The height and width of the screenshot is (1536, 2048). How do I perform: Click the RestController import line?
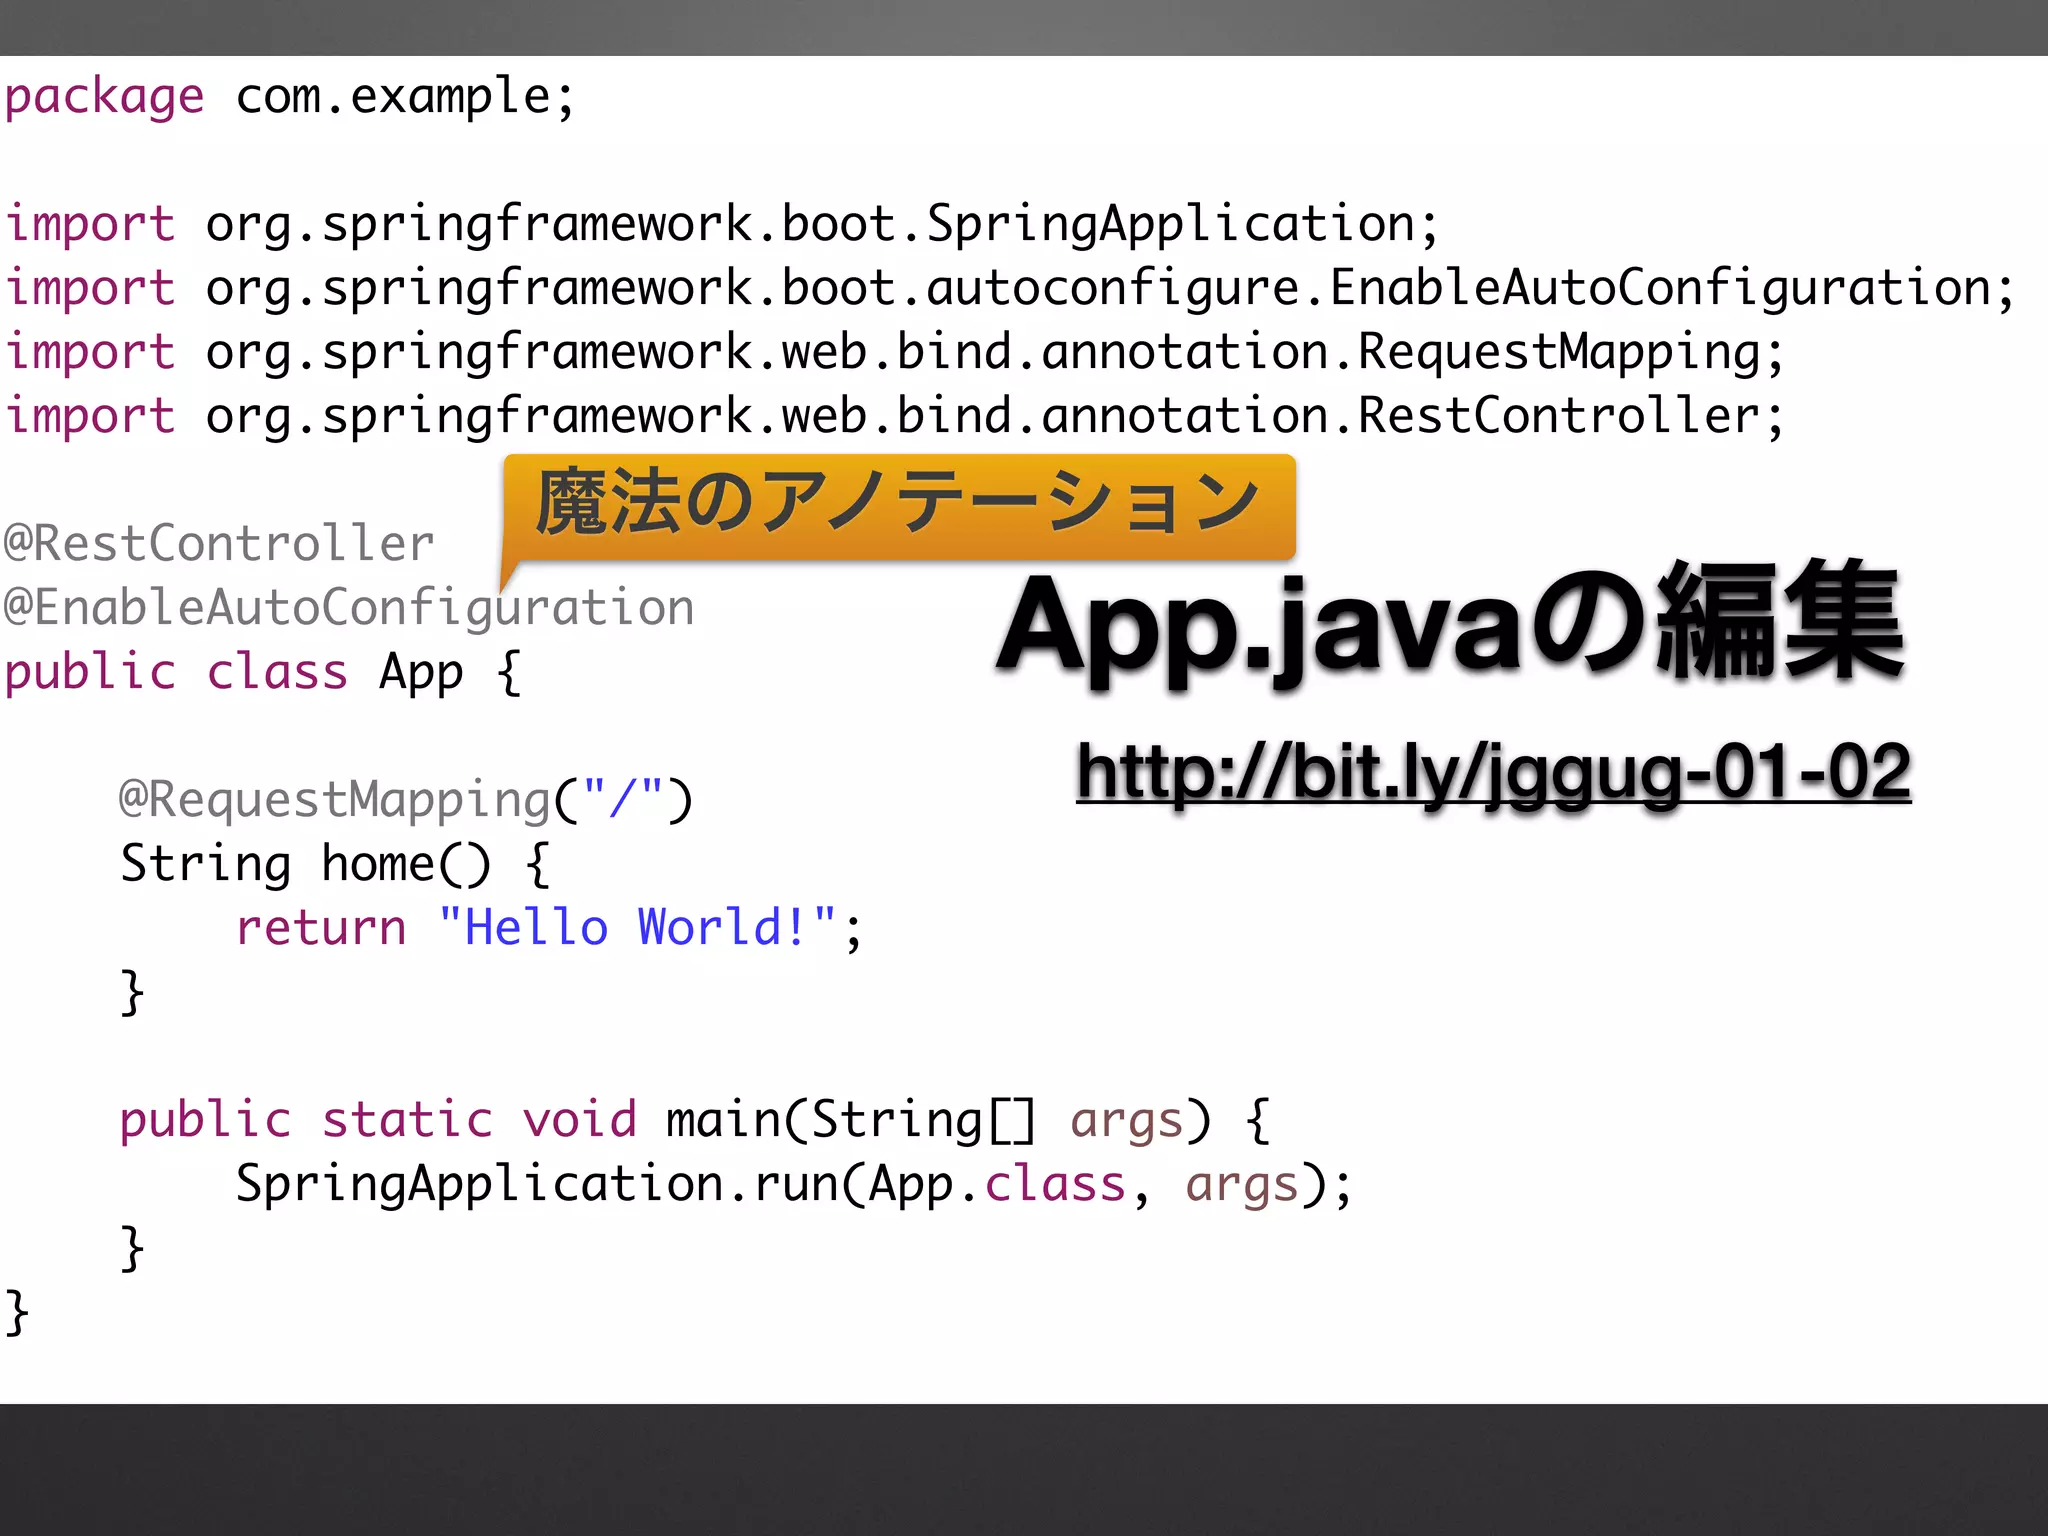point(894,418)
